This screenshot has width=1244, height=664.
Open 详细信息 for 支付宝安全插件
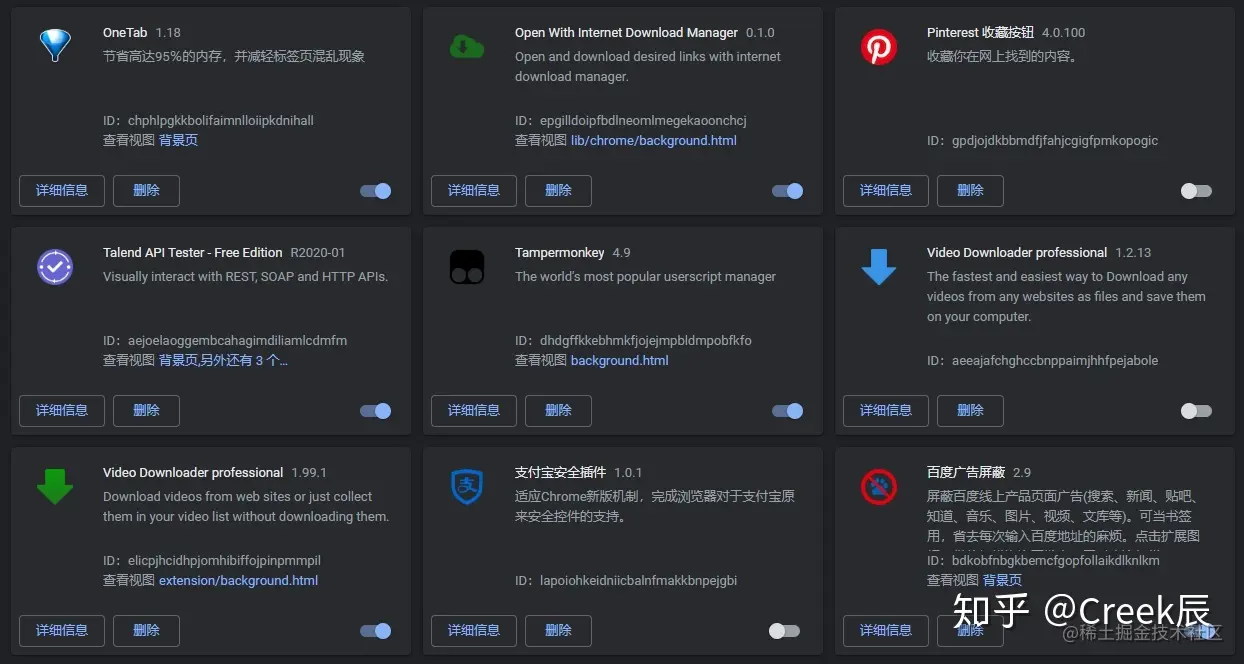tap(474, 630)
